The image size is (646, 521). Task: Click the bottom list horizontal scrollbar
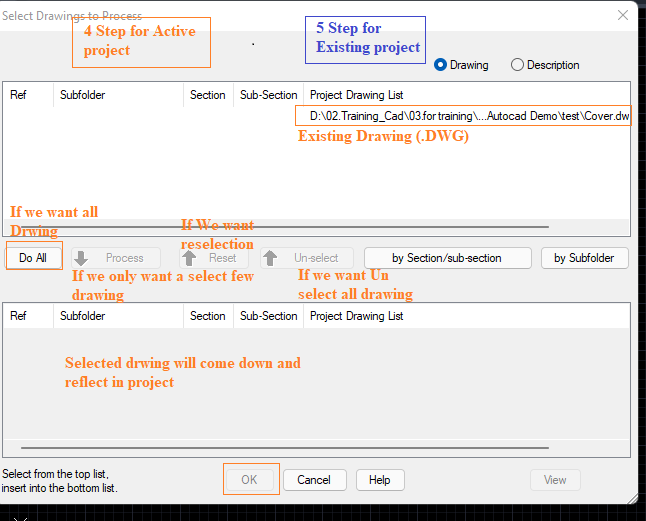coord(284,448)
